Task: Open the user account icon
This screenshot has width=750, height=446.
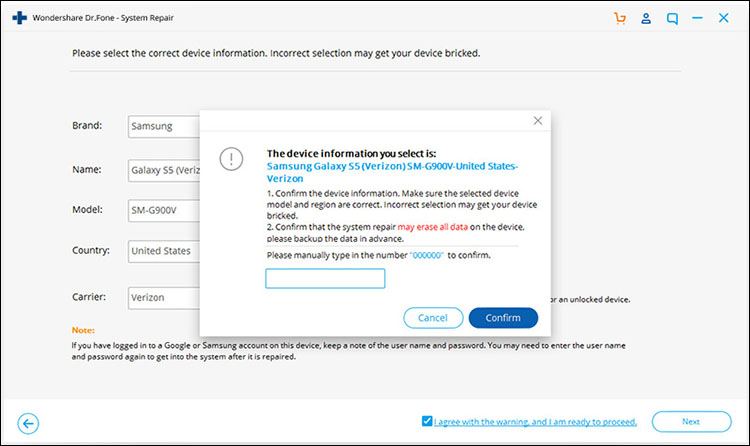Action: click(646, 18)
